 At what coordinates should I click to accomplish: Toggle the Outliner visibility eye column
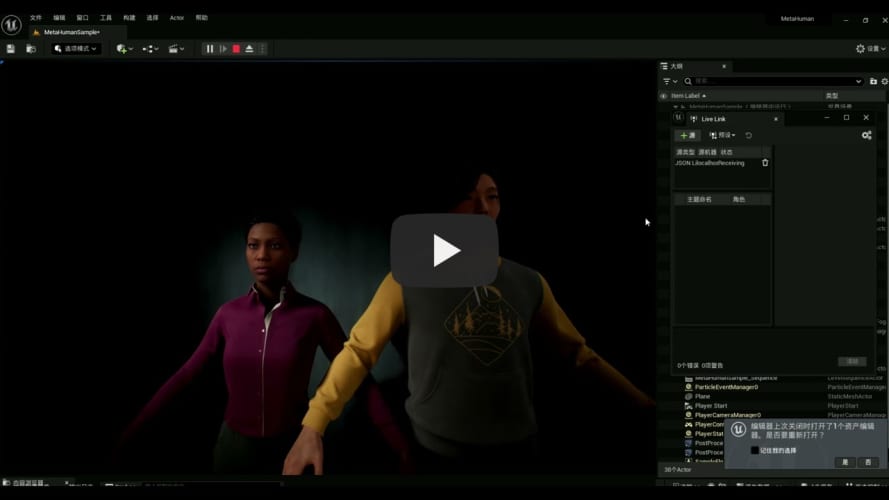click(663, 96)
